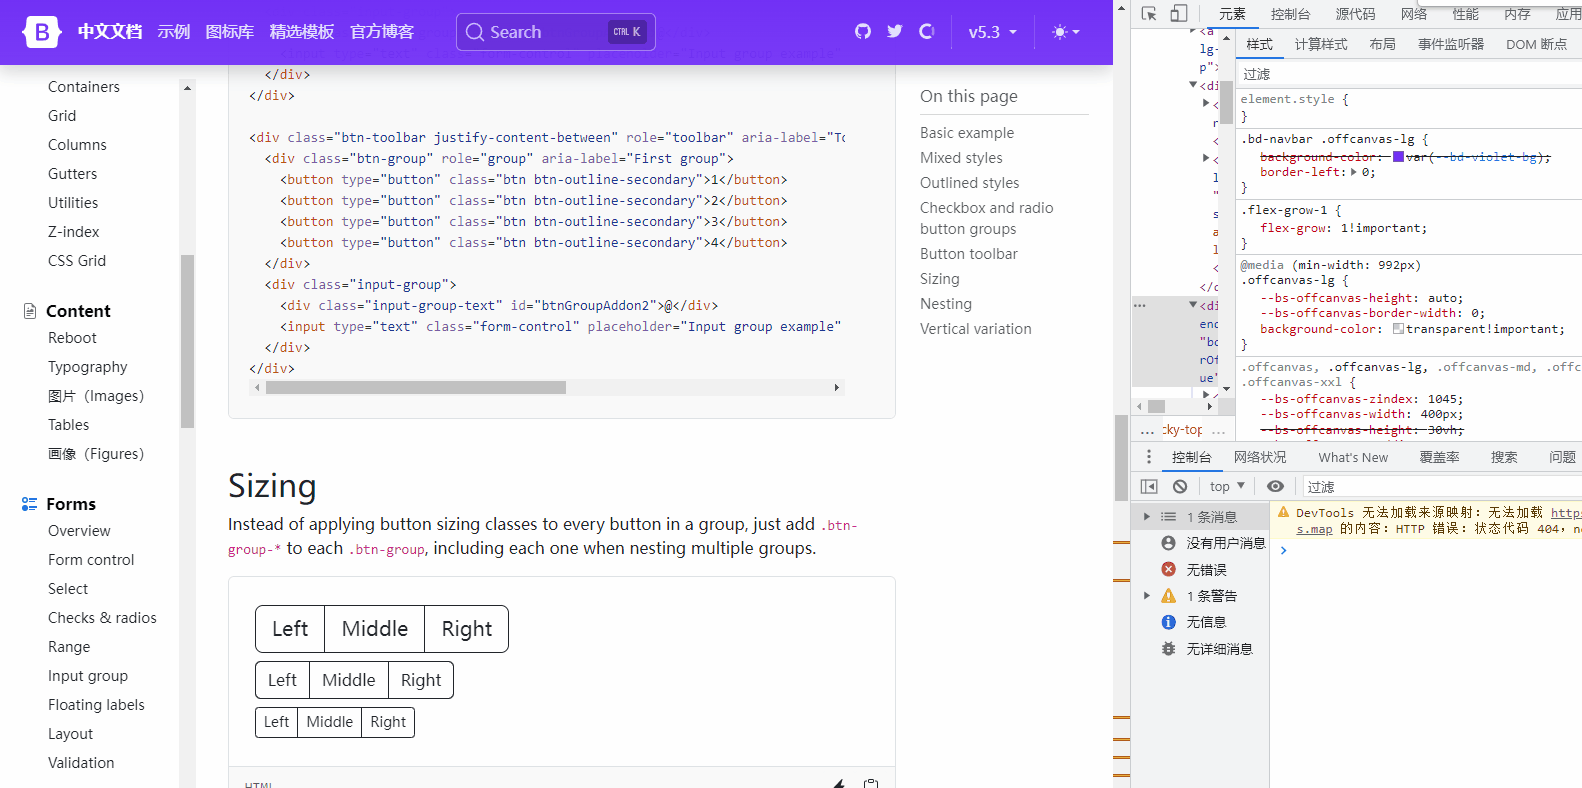The height and width of the screenshot is (788, 1582).
Task: Click the console prompt chevron
Action: pos(1284,550)
